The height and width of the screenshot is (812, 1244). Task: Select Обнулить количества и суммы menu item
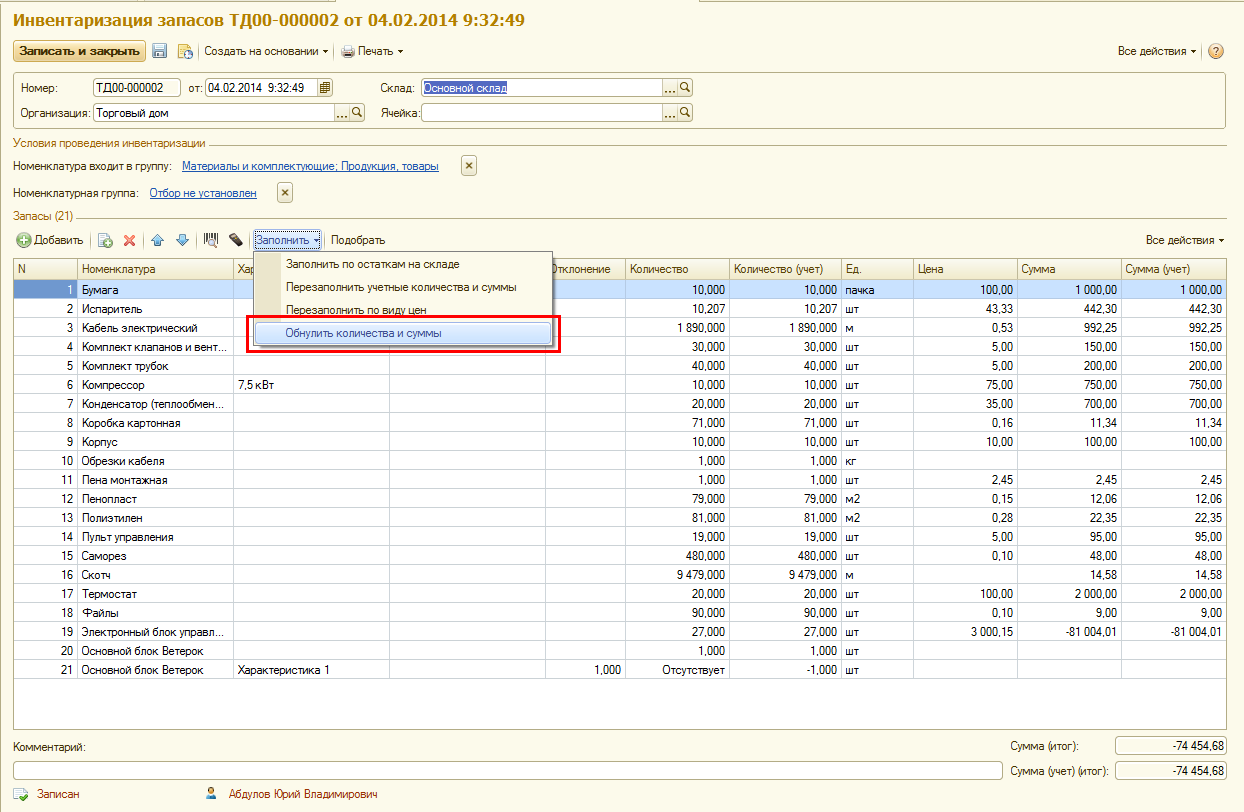(363, 333)
